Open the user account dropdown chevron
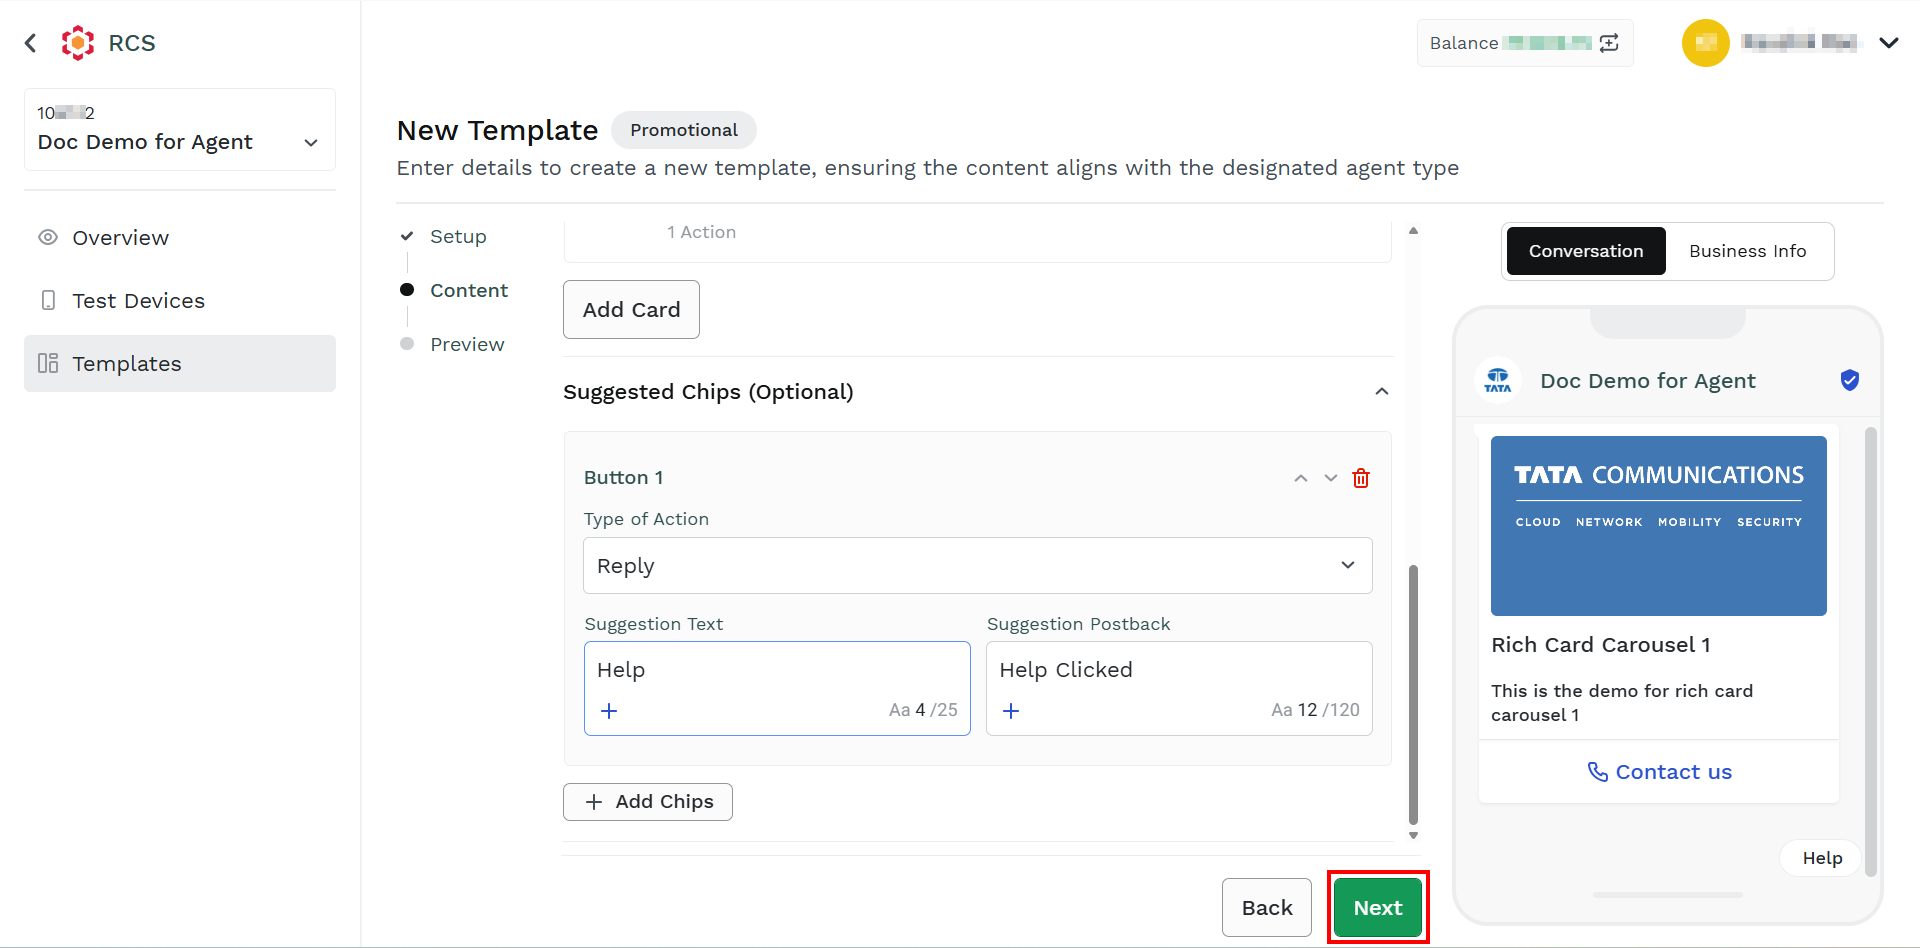 [1889, 43]
